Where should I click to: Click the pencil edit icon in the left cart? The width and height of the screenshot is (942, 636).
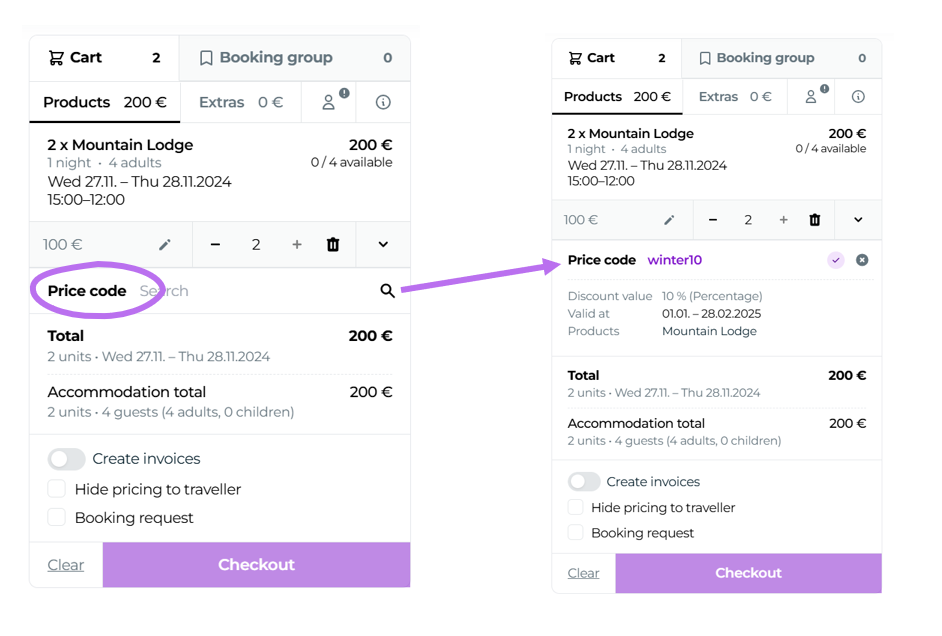click(x=165, y=245)
